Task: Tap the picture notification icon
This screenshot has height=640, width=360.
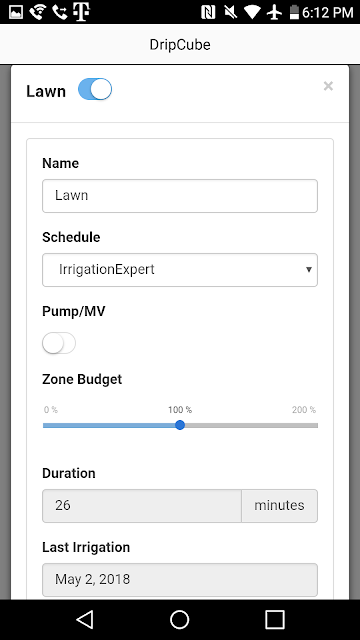Action: coord(16,12)
